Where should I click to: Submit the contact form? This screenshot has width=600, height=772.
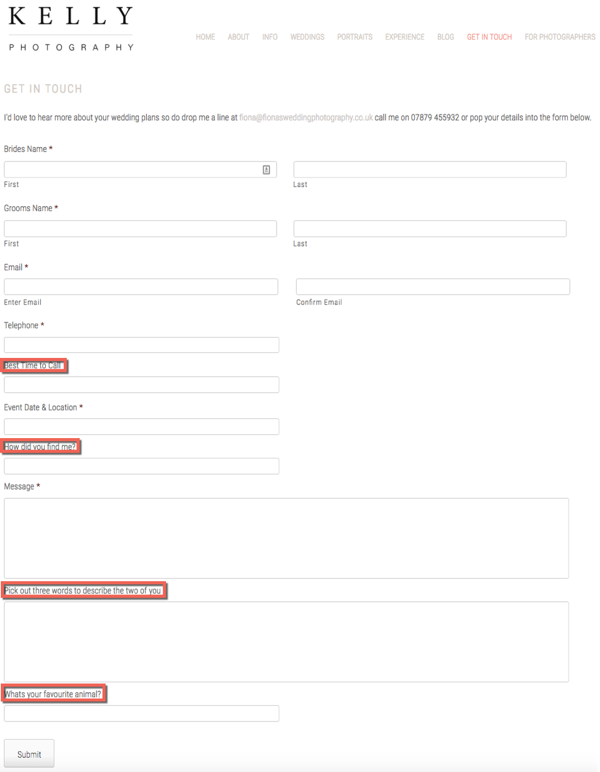(x=29, y=754)
